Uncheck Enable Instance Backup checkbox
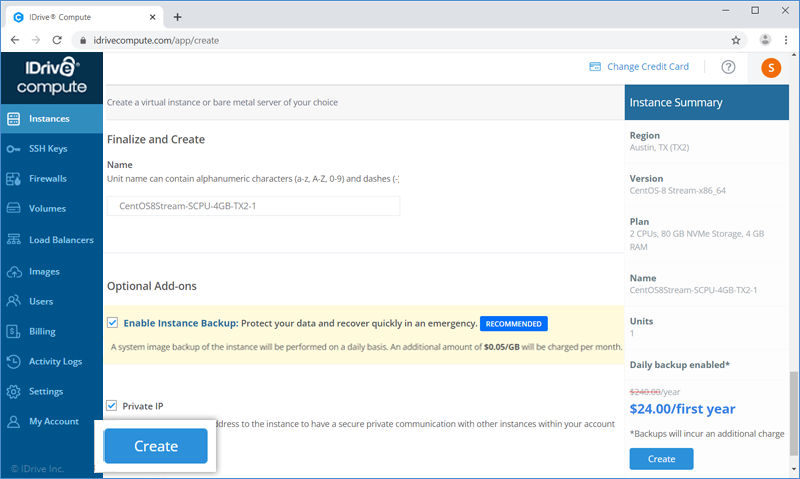800x479 pixels. [112, 322]
